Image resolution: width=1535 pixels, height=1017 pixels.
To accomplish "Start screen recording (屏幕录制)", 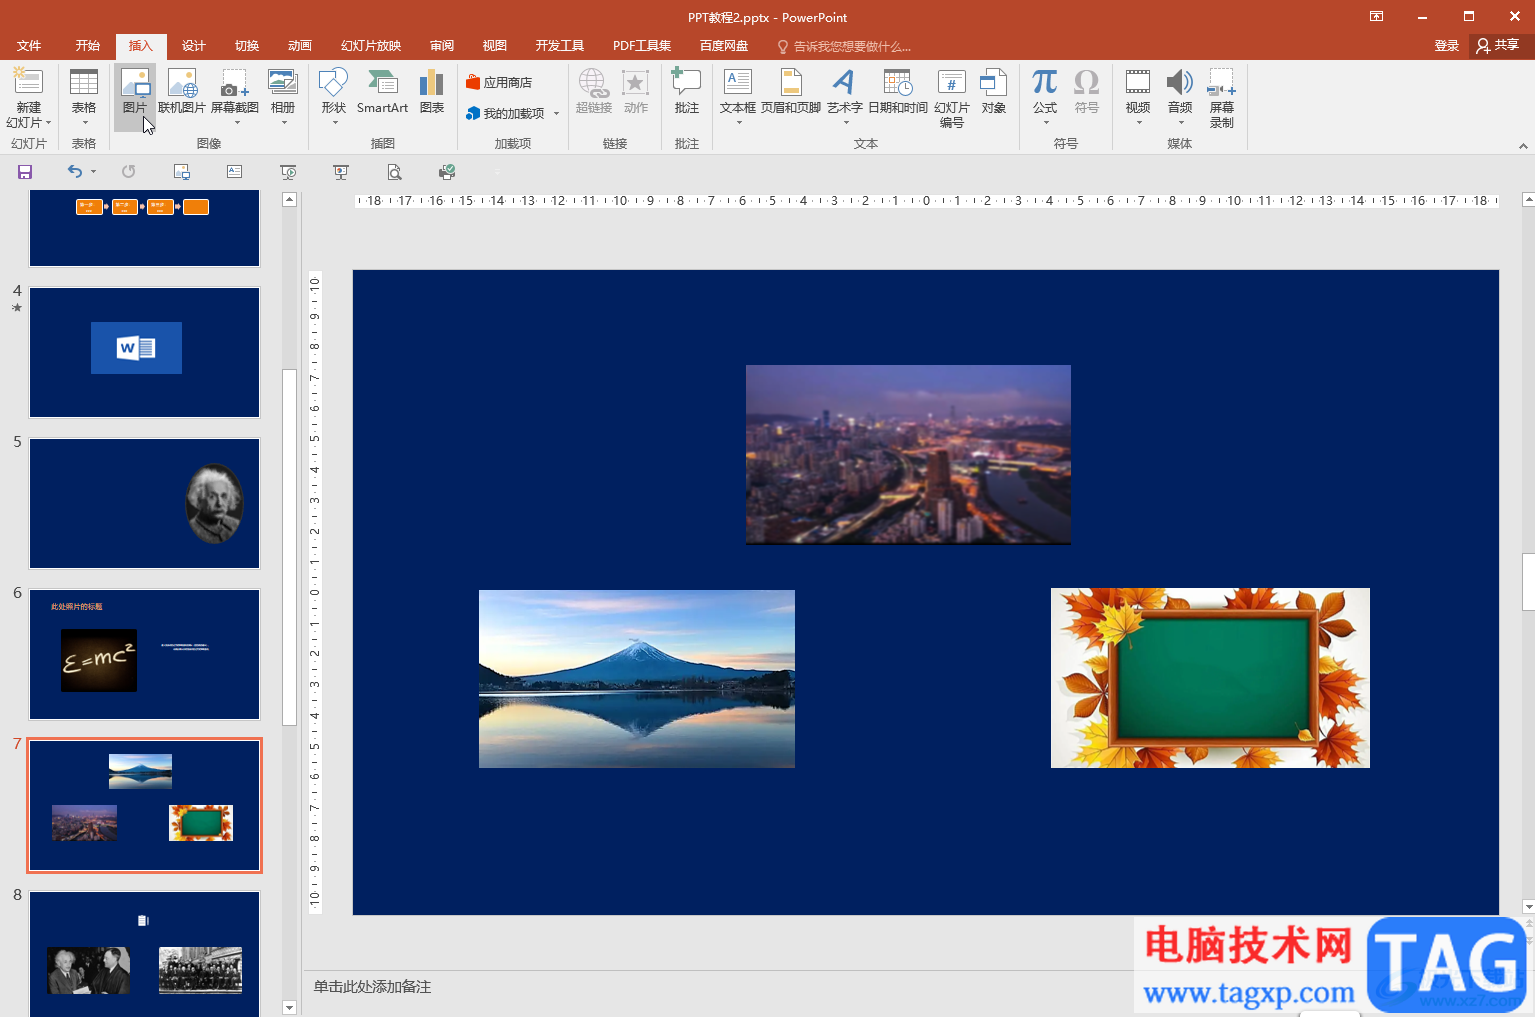I will tap(1222, 99).
